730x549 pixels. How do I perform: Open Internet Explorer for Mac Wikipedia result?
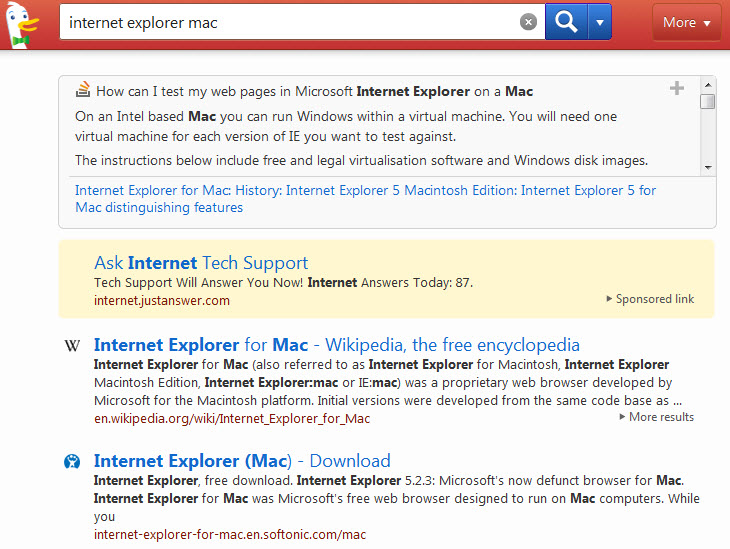(336, 345)
